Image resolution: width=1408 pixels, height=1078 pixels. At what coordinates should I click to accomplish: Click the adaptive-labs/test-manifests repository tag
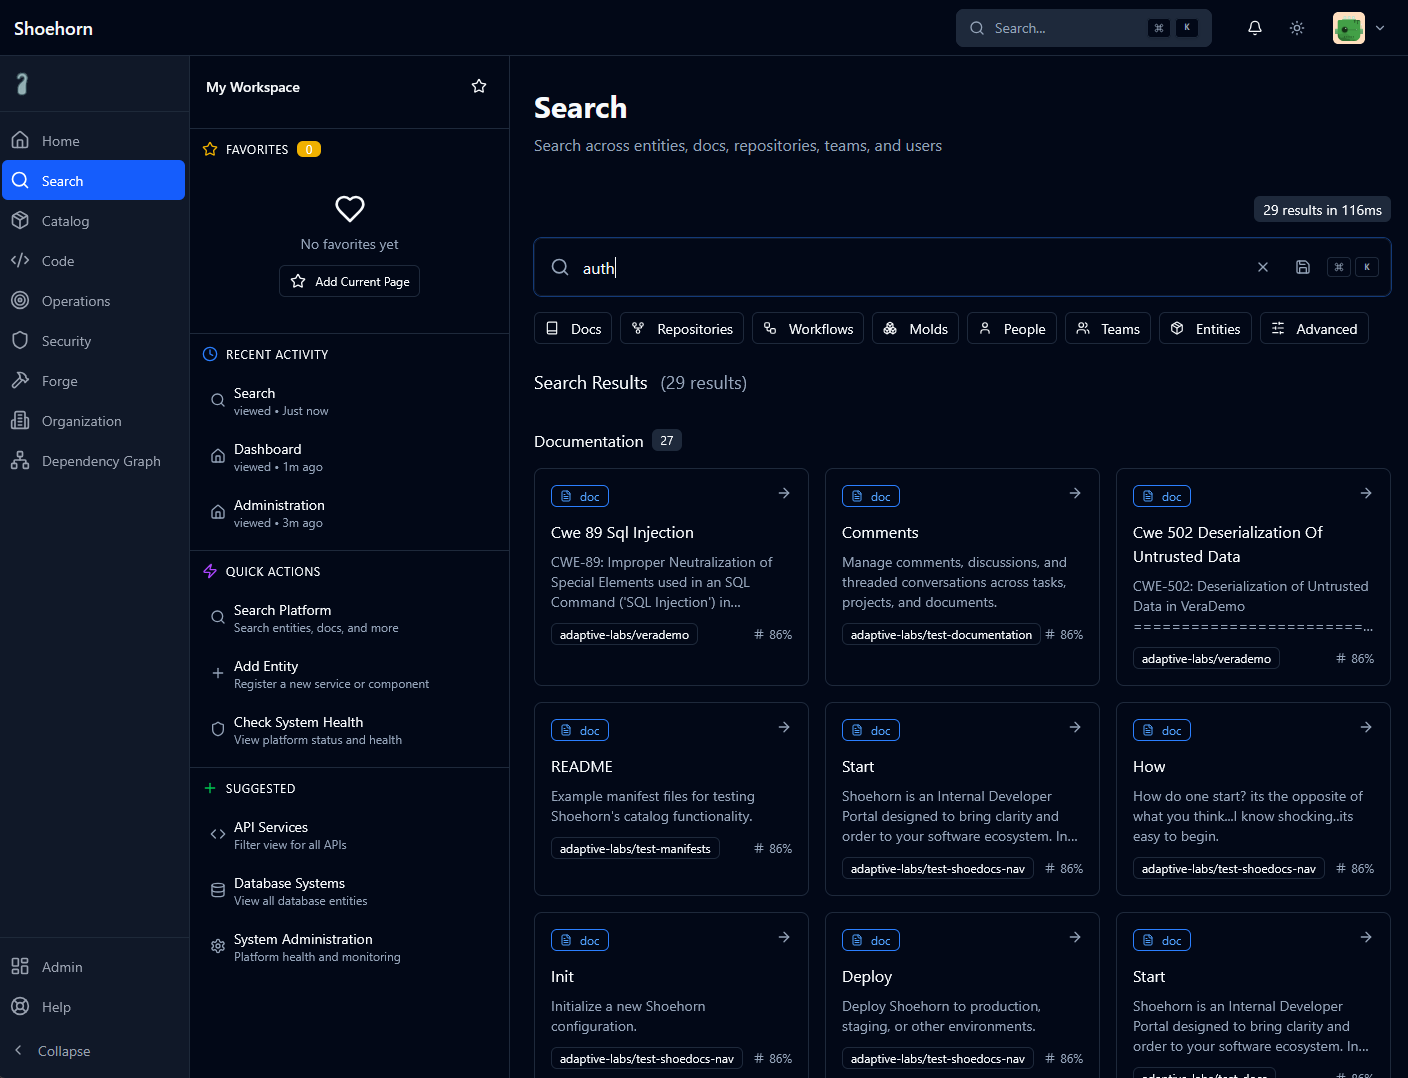click(635, 849)
